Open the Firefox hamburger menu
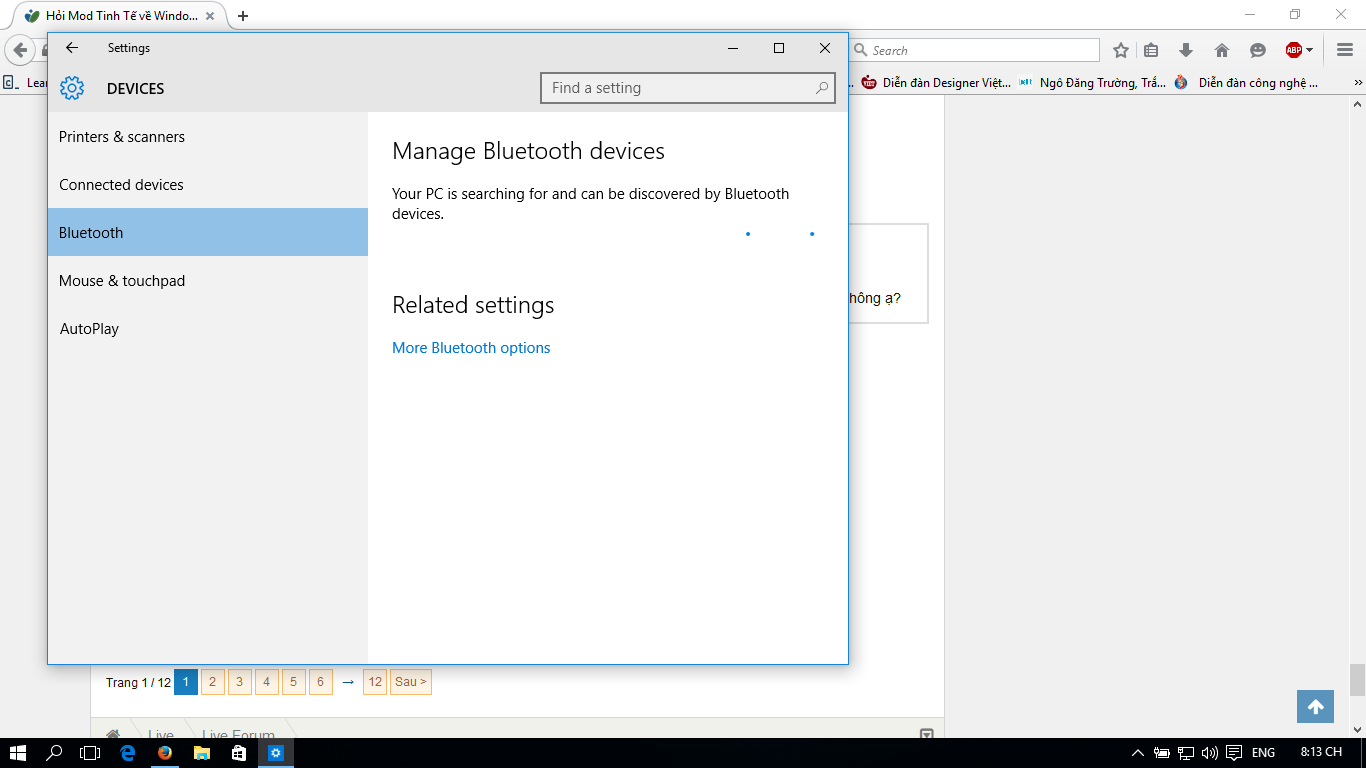 1345,50
